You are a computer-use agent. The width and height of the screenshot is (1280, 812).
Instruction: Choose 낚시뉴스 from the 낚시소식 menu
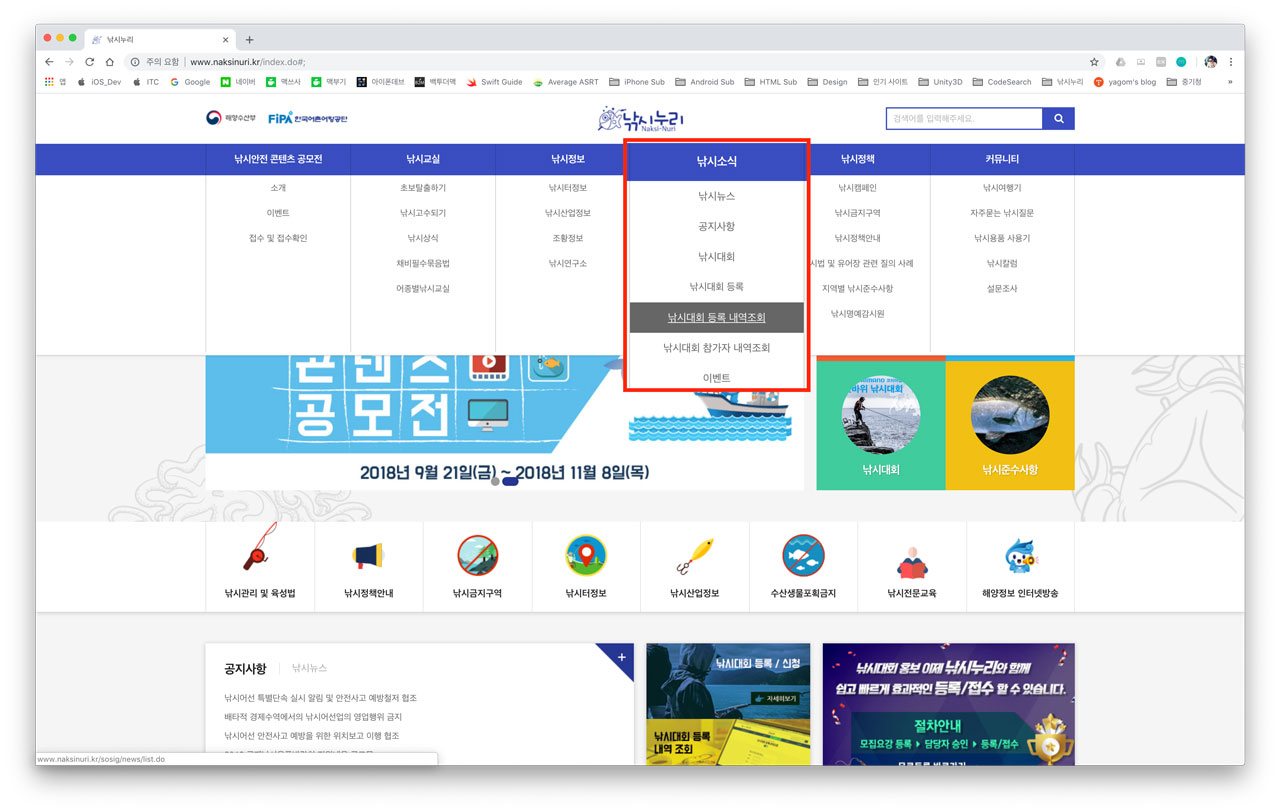[x=716, y=196]
